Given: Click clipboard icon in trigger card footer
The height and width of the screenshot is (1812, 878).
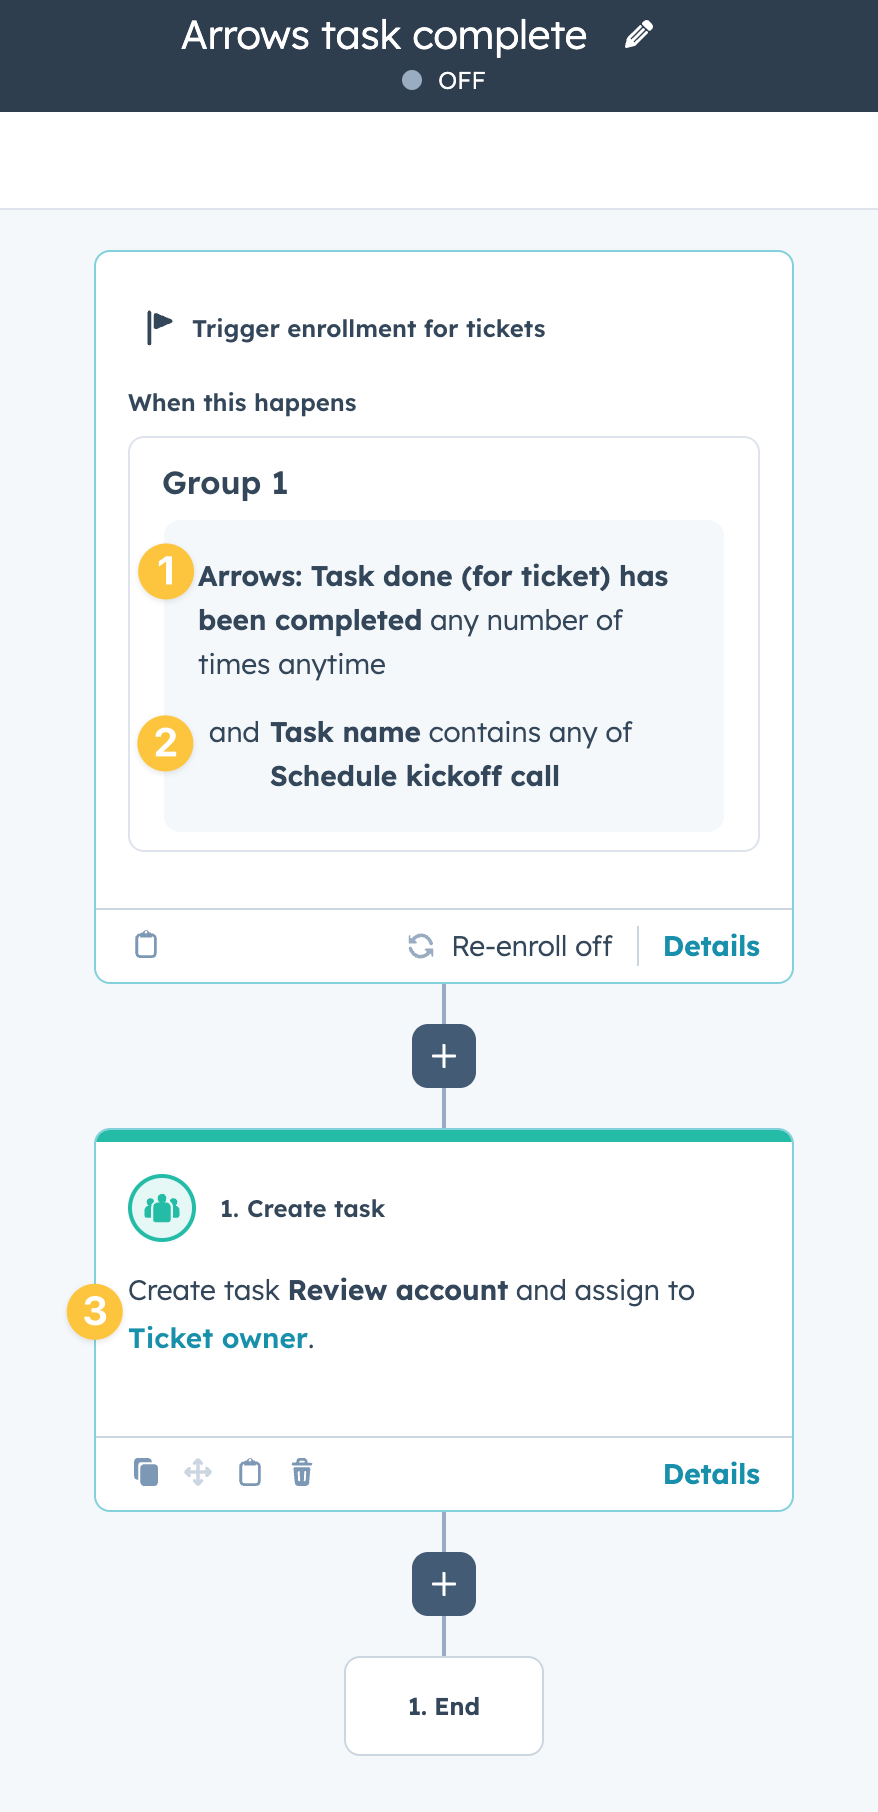Looking at the screenshot, I should (146, 945).
